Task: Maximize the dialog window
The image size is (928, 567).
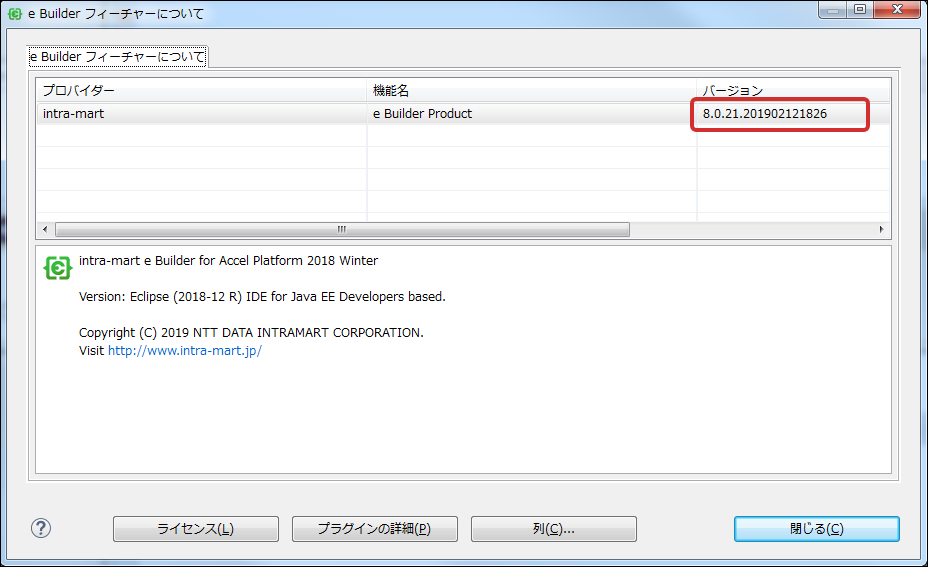Action: pyautogui.click(x=860, y=10)
